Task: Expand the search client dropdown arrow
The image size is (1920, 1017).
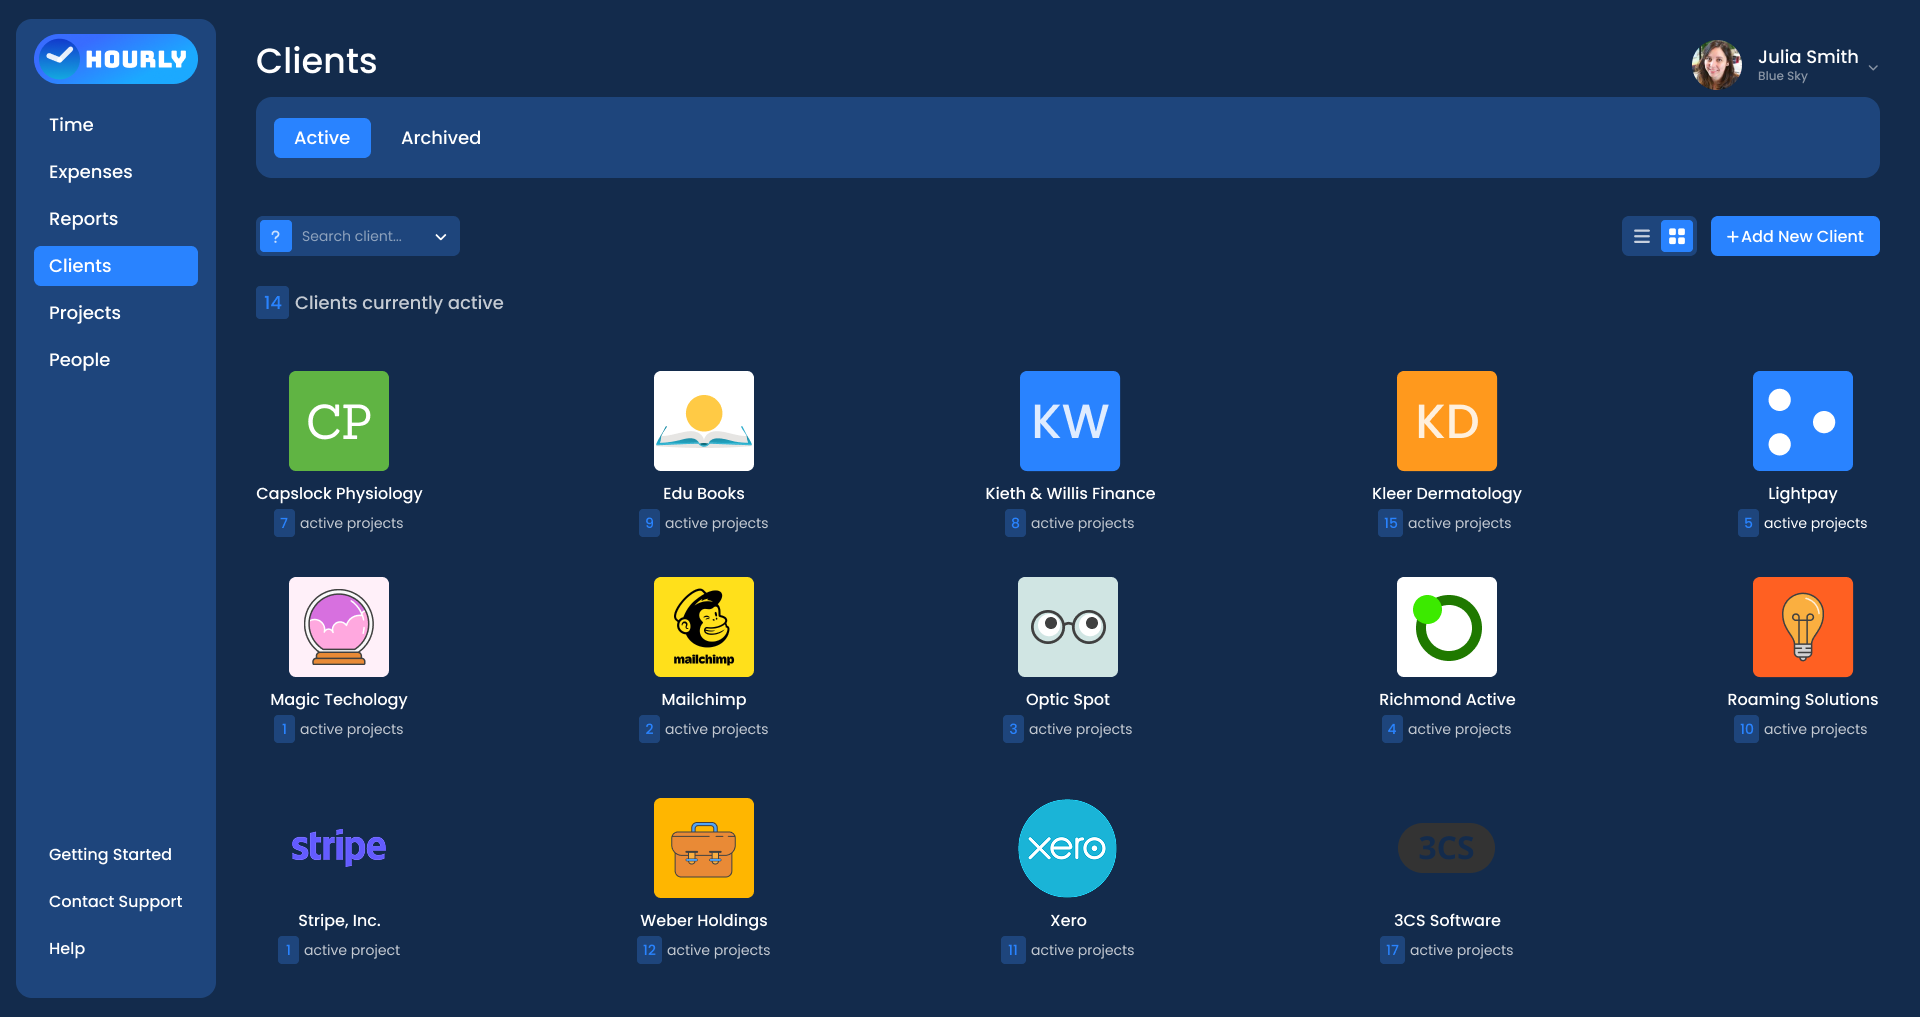Action: pos(440,237)
